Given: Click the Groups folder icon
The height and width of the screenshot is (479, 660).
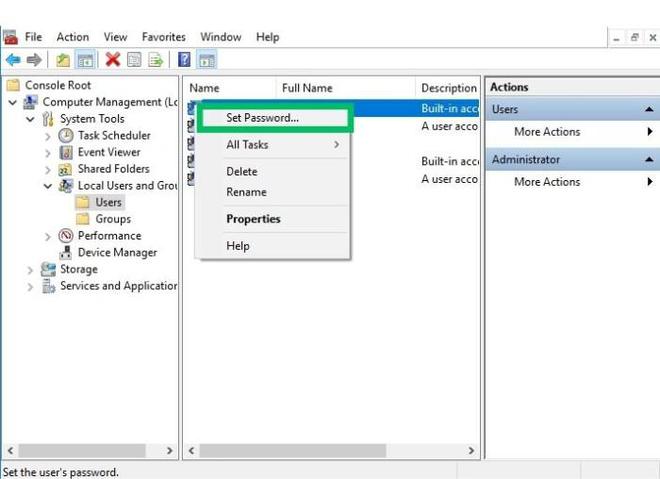Looking at the screenshot, I should pos(82,219).
